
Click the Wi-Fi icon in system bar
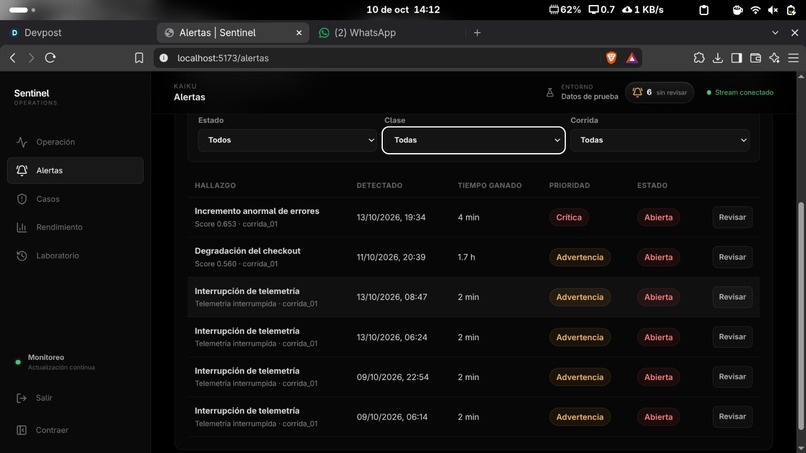click(x=755, y=10)
